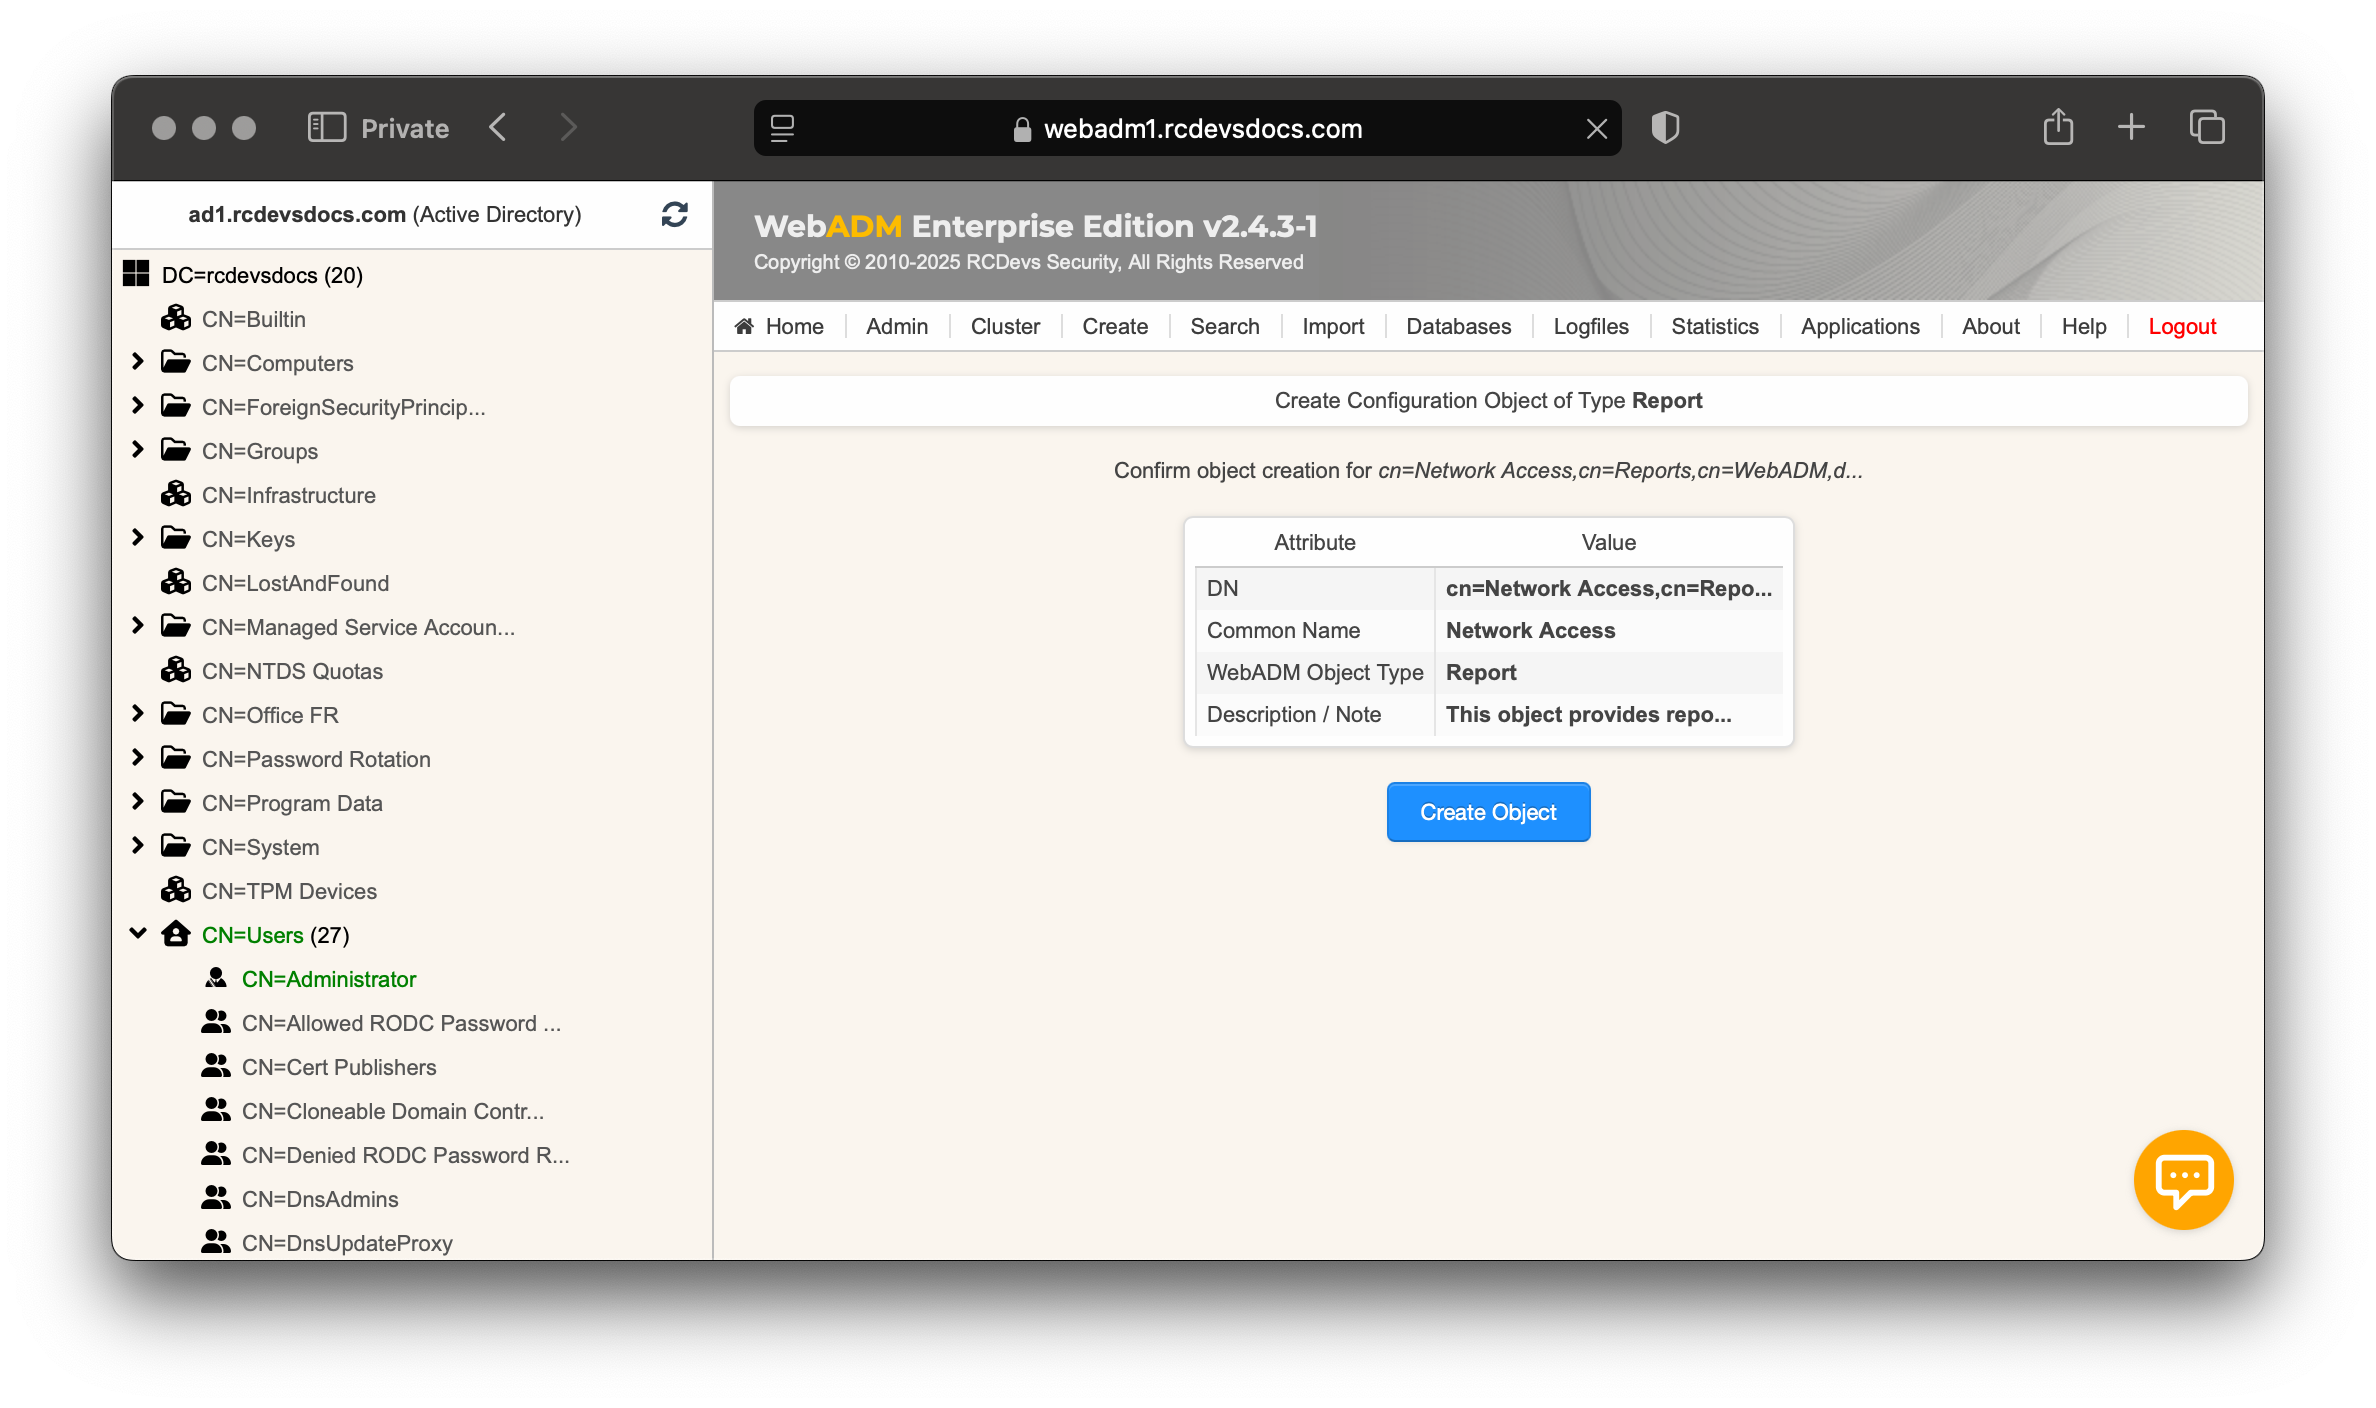Click the CN=Users home-person icon

[x=176, y=934]
